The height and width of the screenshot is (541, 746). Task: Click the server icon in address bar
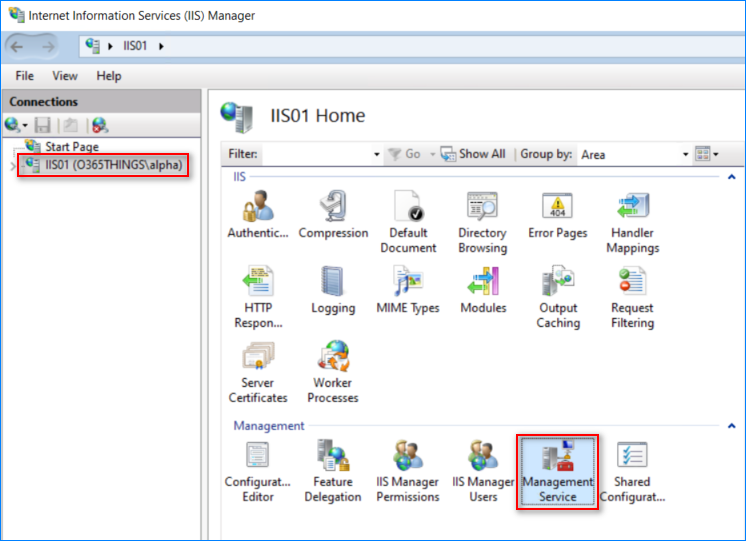tap(92, 46)
